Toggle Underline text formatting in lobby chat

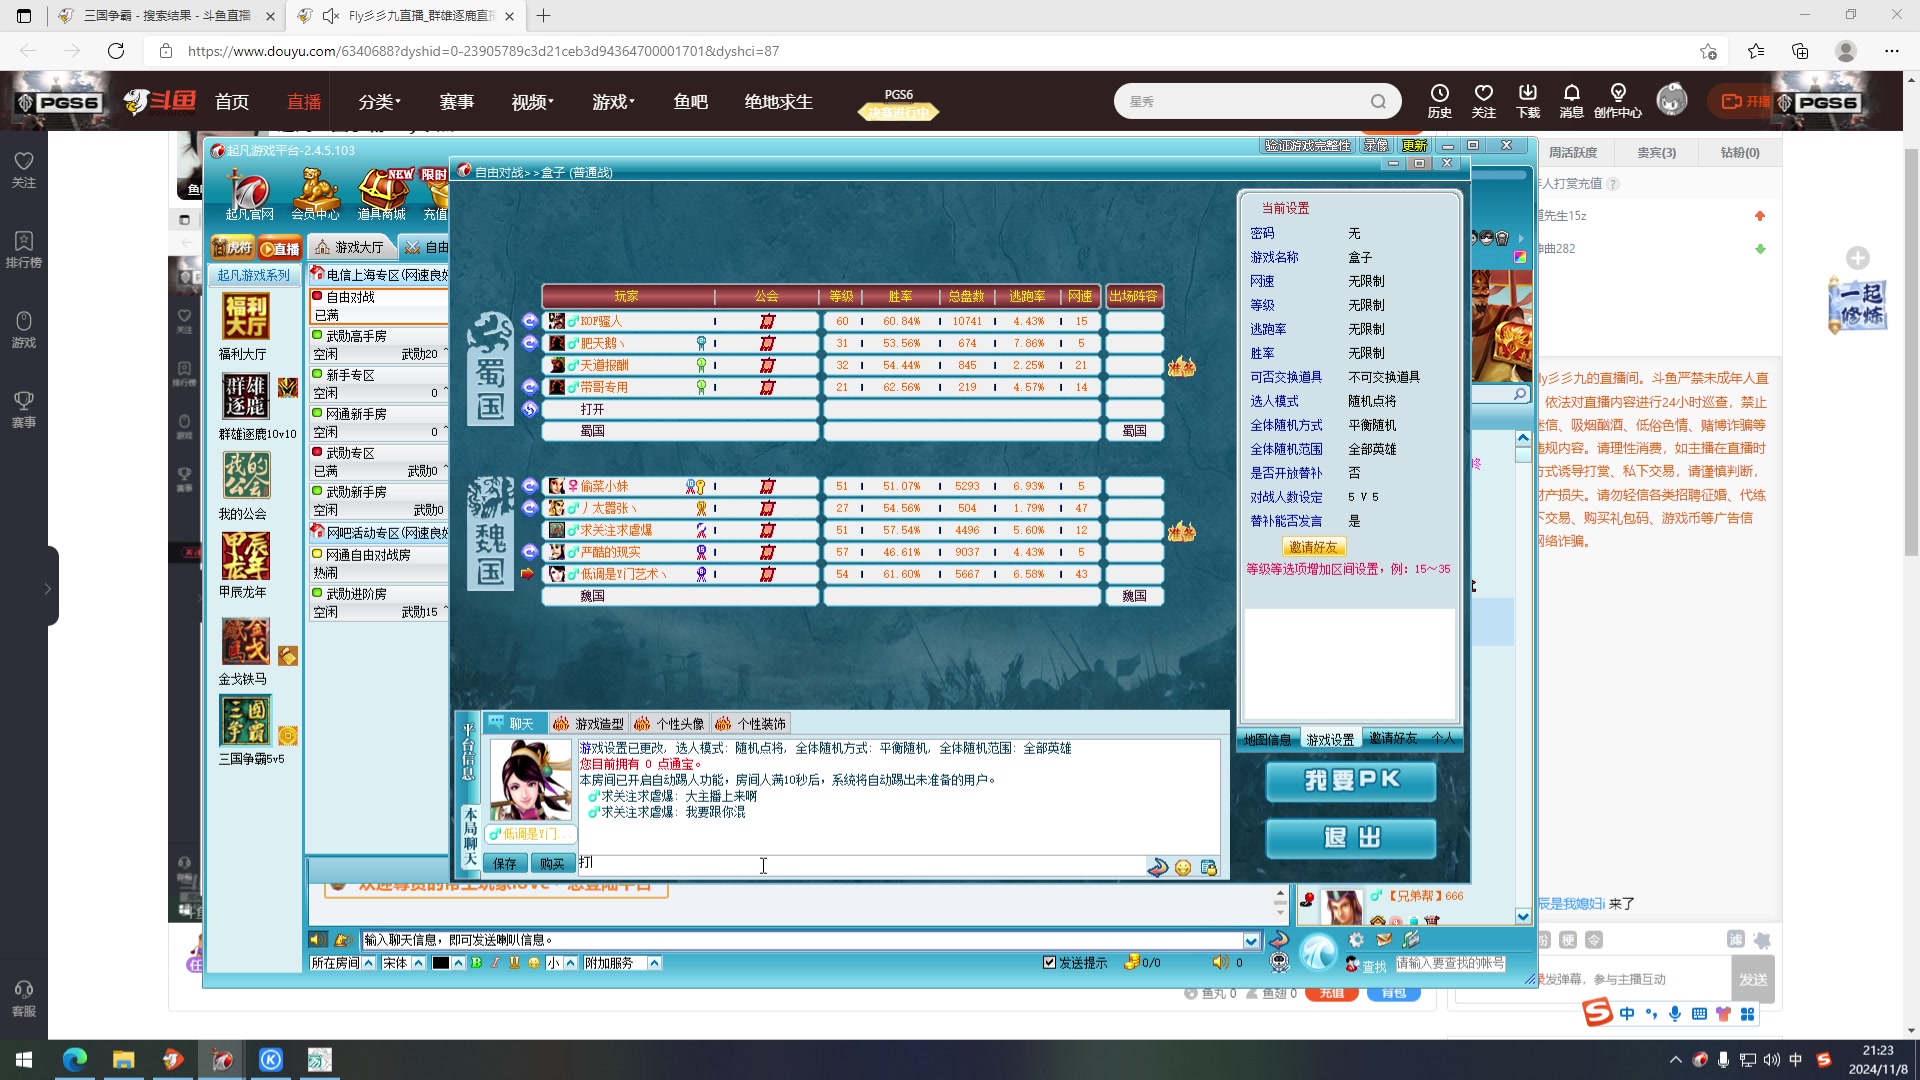coord(515,963)
